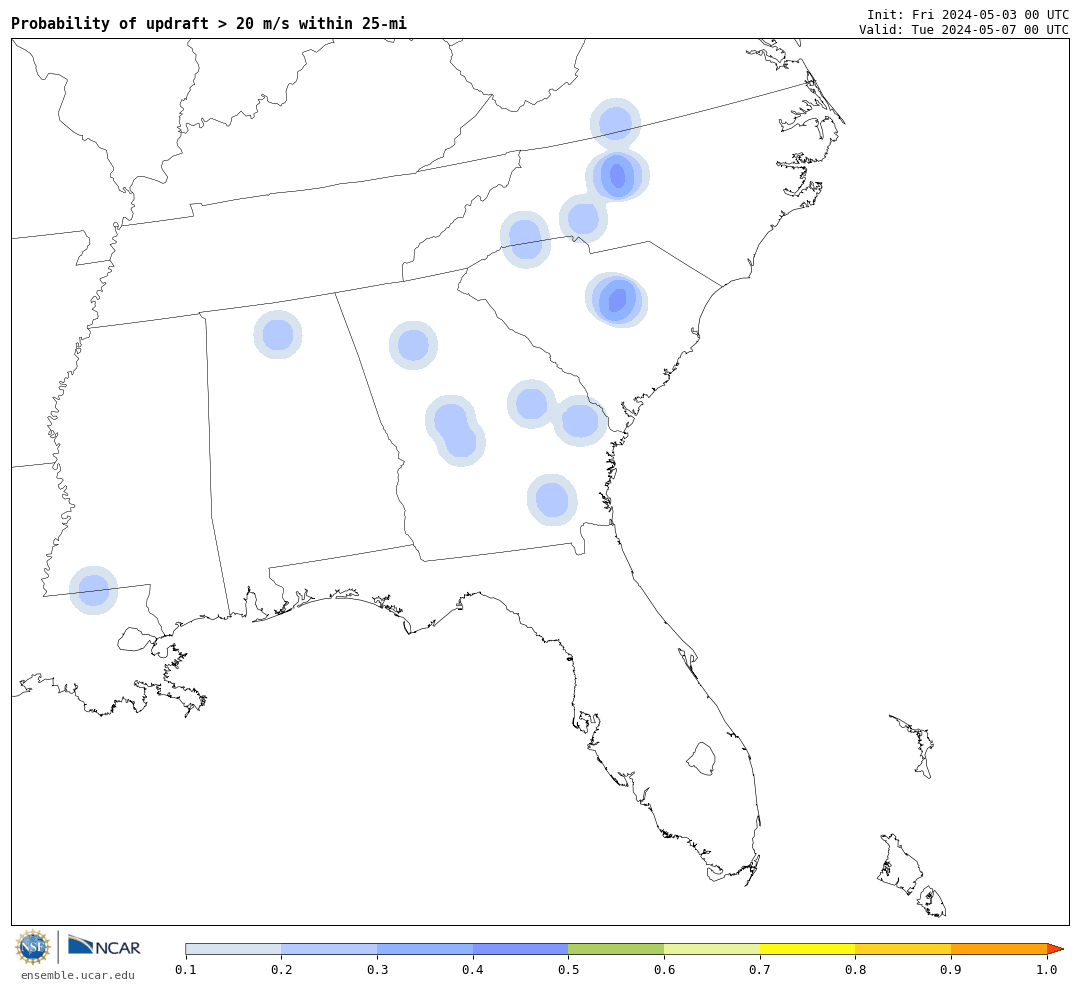Click the 0.8–0.9 gold colorbar segment
Image resolution: width=1080 pixels, height=988 pixels.
point(904,949)
